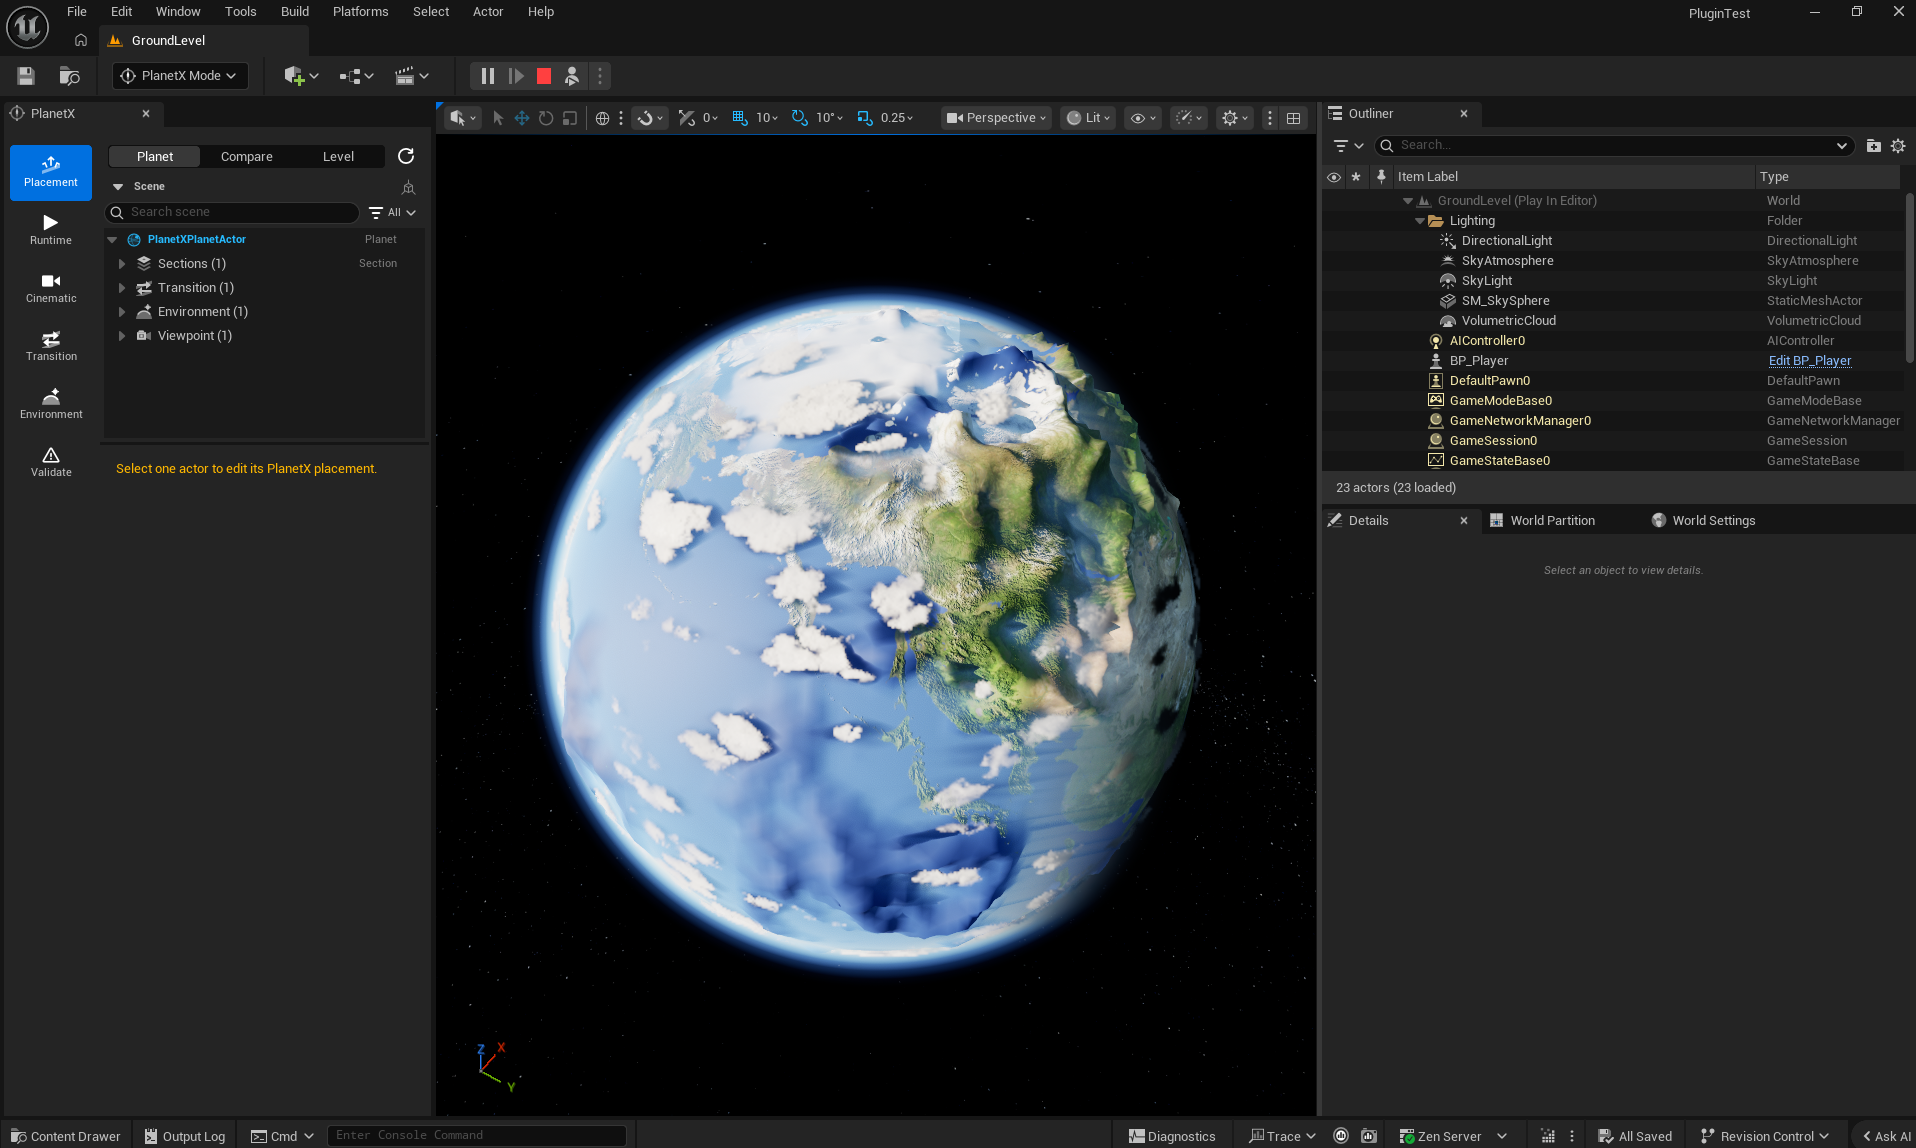
Task: Switch to the Compare tab
Action: point(247,157)
